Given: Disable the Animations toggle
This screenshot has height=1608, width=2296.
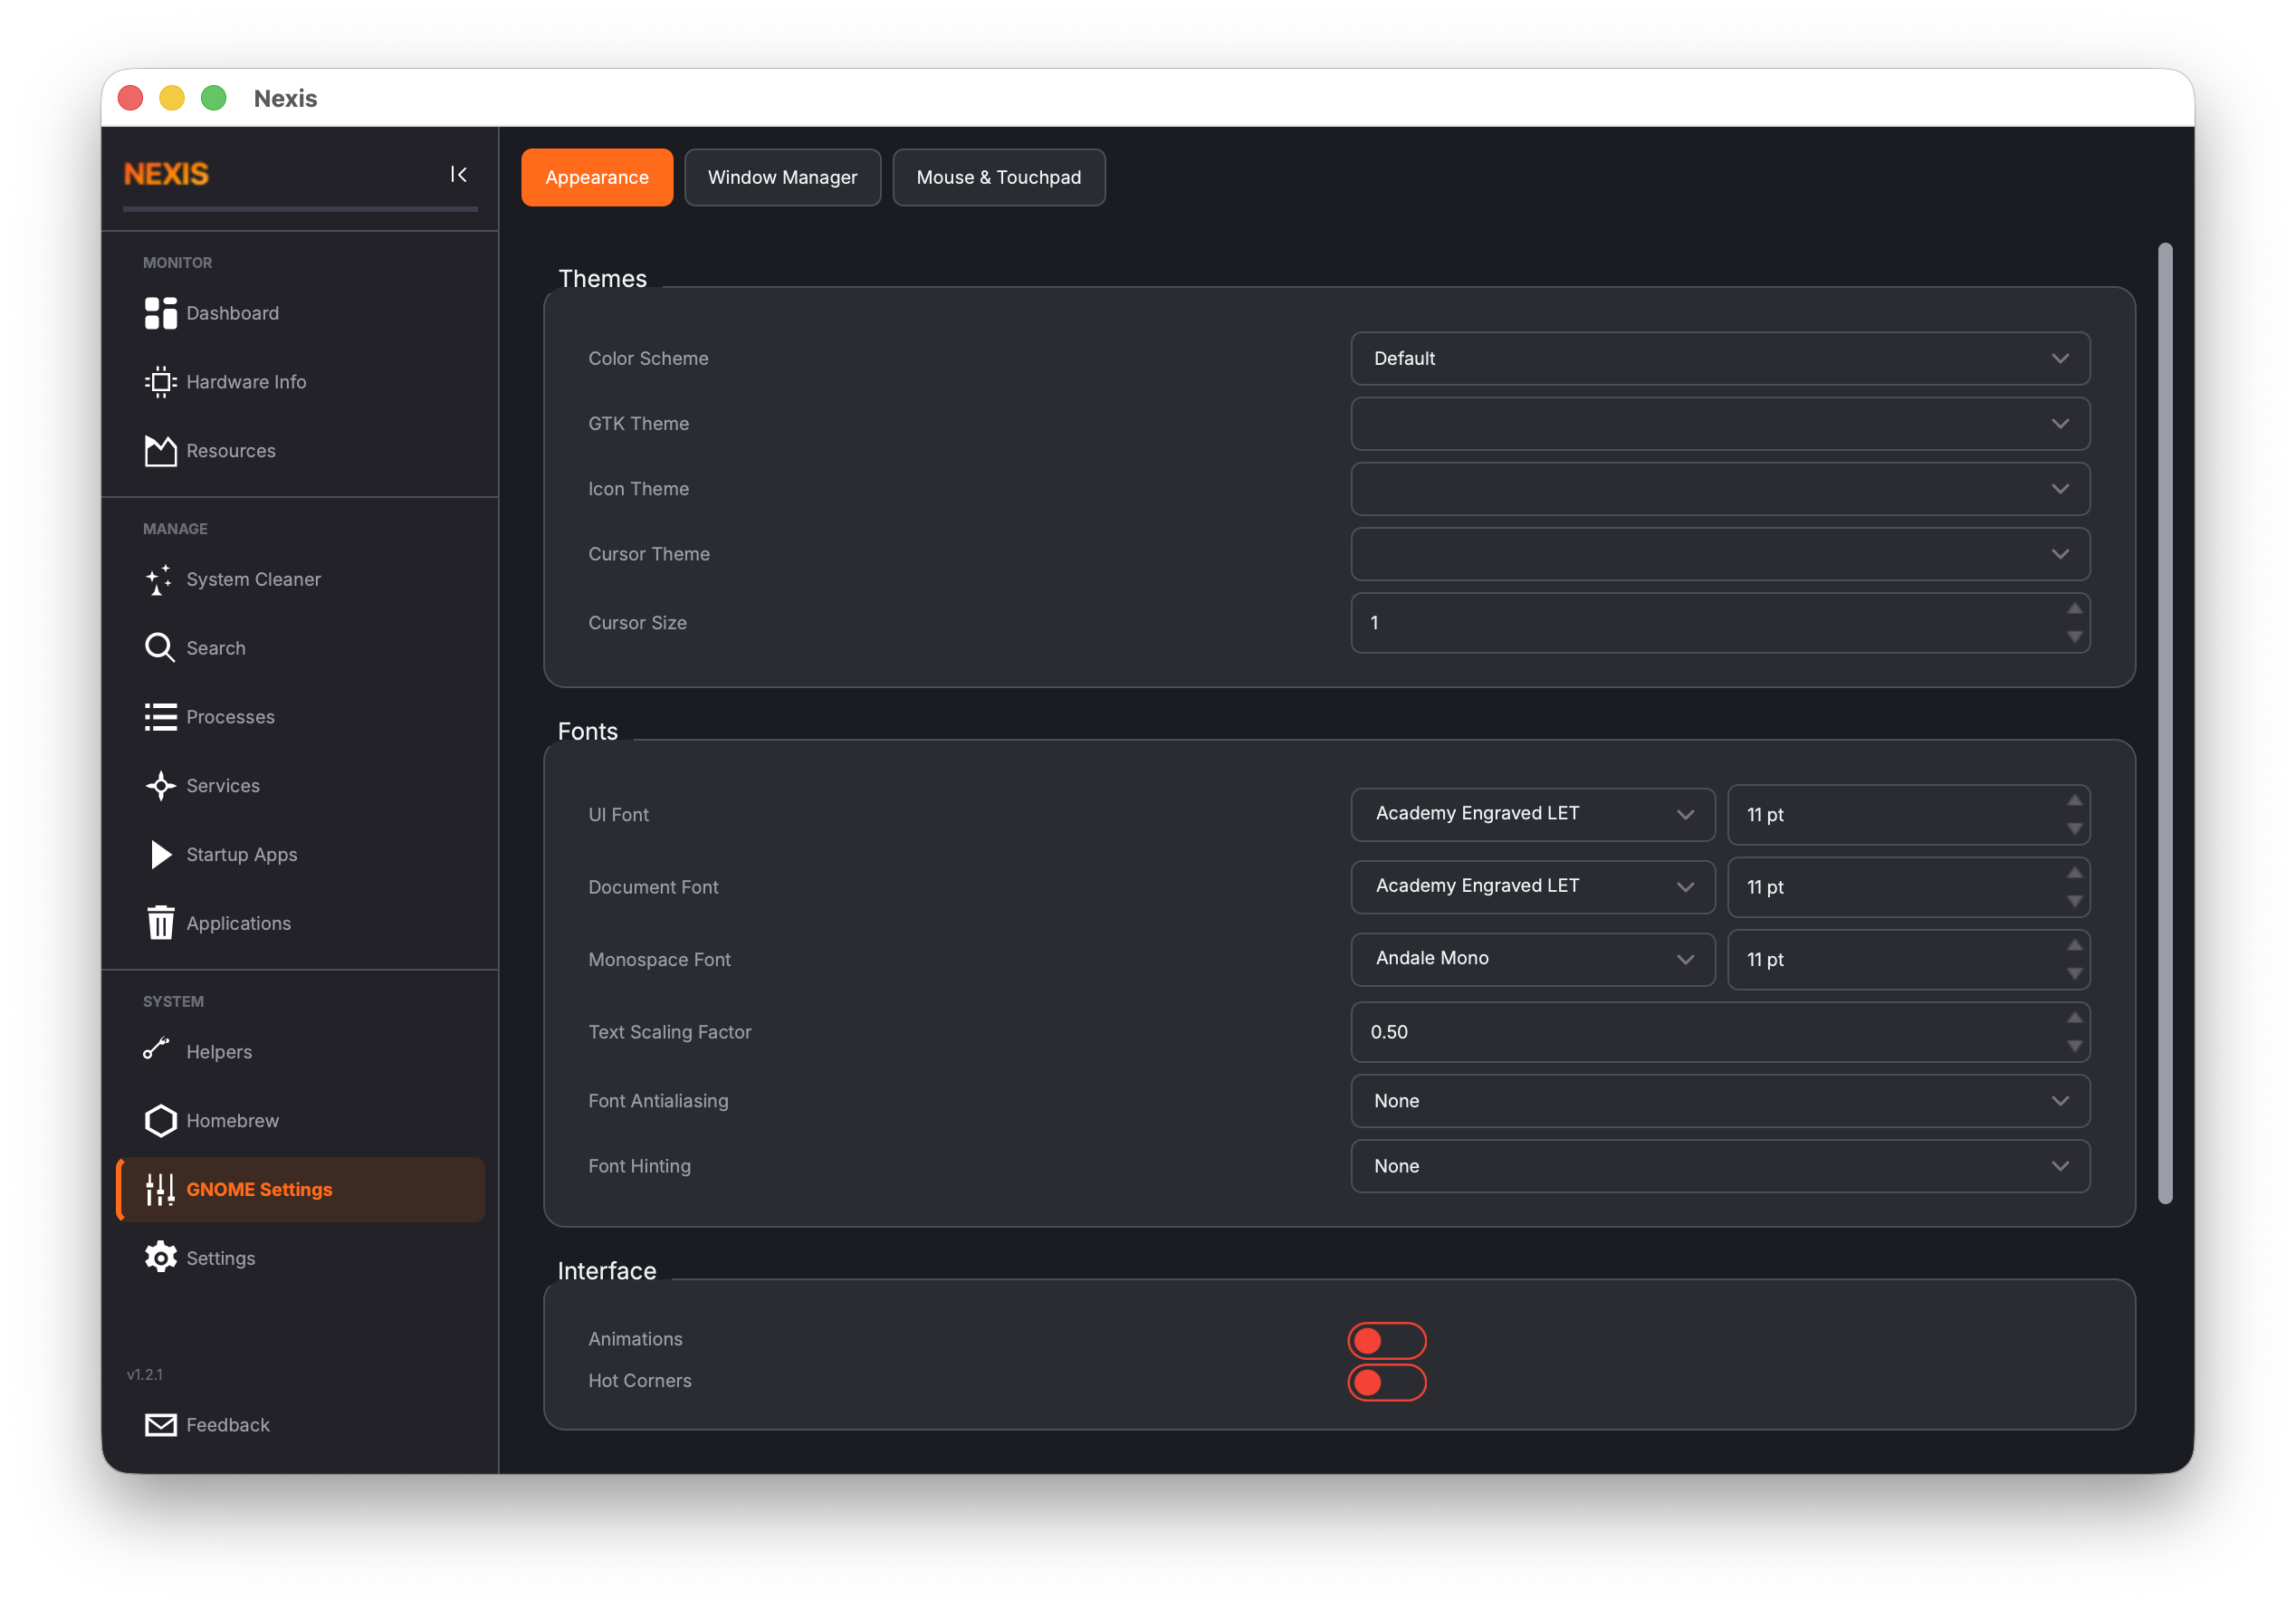Looking at the screenshot, I should tap(1387, 1340).
